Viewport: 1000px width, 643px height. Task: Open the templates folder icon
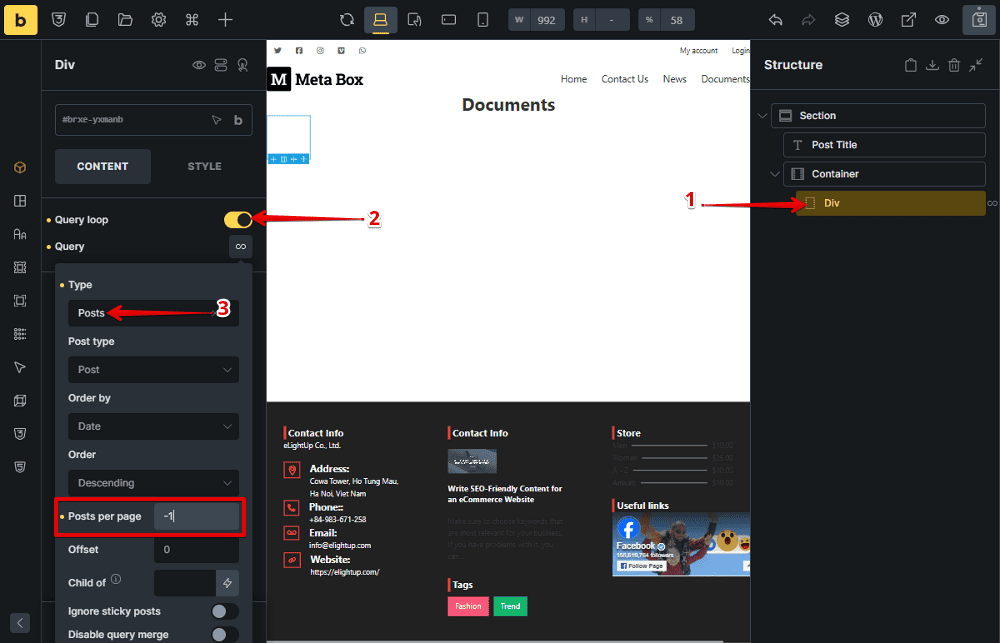(x=125, y=20)
